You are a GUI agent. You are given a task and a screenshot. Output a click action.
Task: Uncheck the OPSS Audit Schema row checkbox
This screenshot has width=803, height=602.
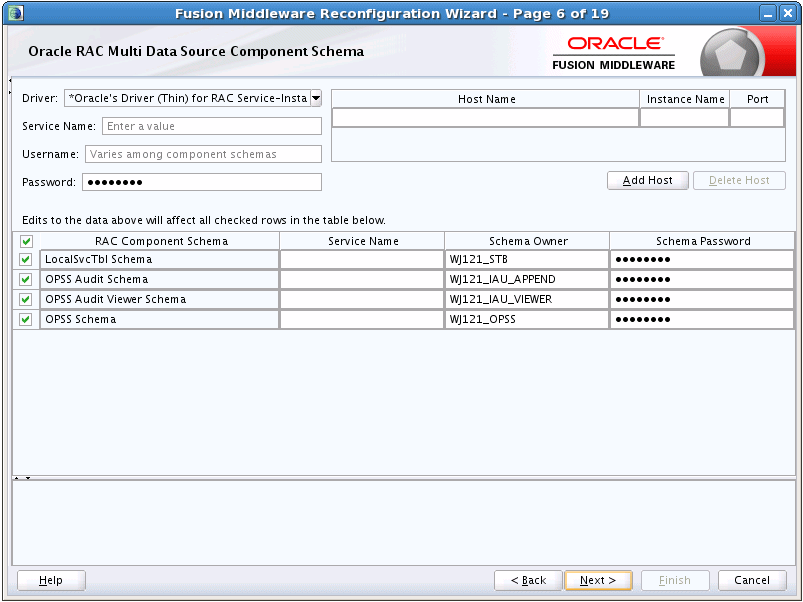tap(26, 280)
